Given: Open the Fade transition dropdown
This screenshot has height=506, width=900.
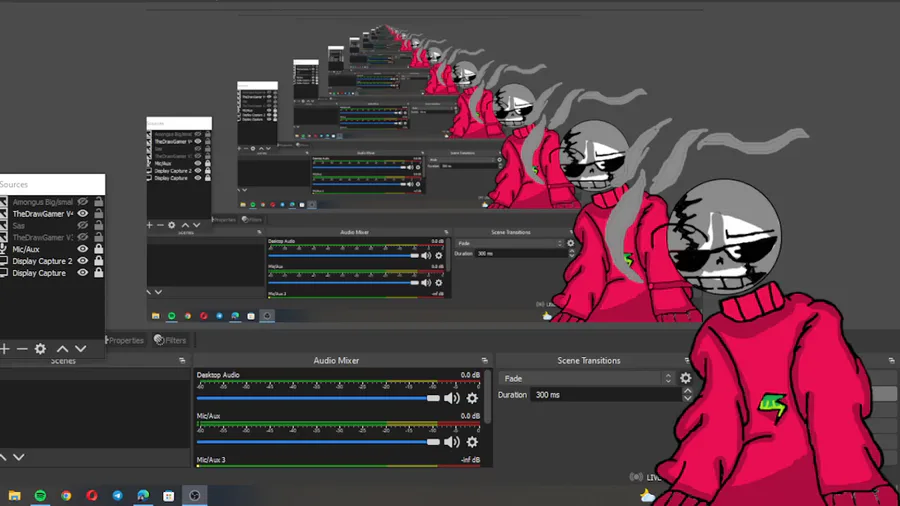Looking at the screenshot, I should point(588,378).
